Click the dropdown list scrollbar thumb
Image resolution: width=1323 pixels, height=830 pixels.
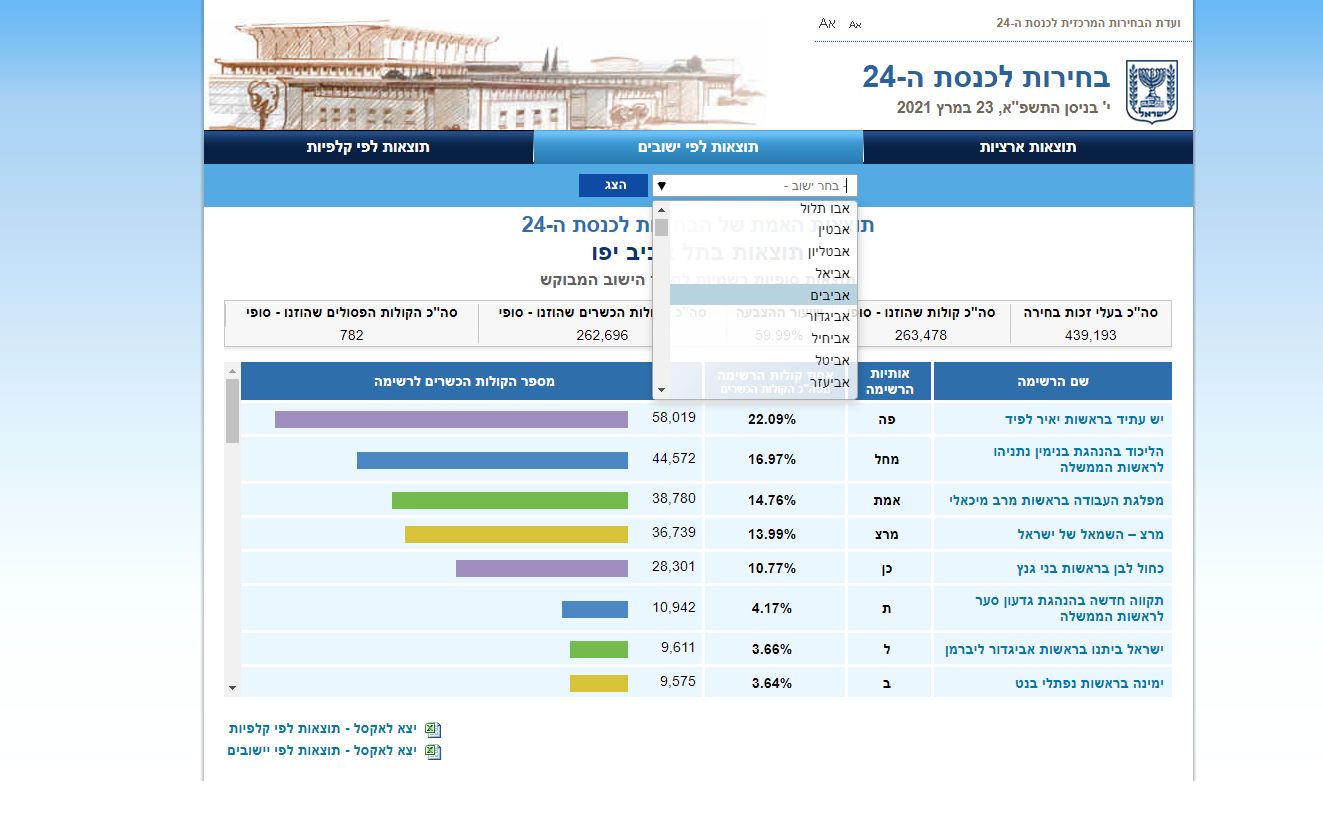[x=661, y=227]
